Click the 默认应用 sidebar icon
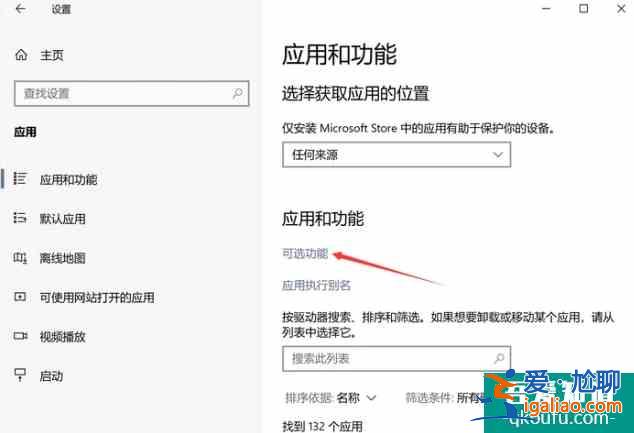Viewport: 634px width, 433px height. tap(20, 218)
